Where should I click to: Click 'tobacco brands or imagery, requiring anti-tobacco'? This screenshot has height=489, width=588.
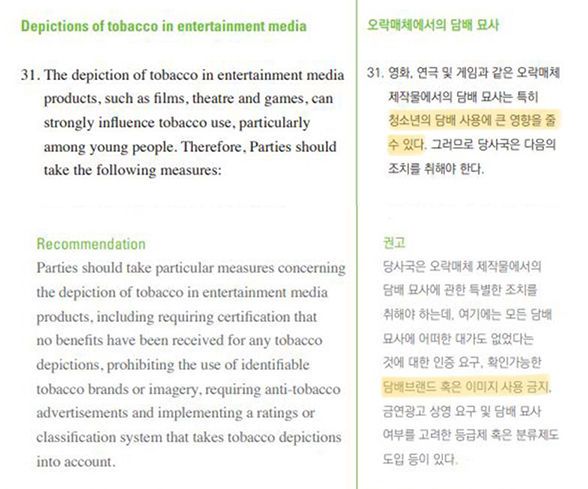pos(188,389)
